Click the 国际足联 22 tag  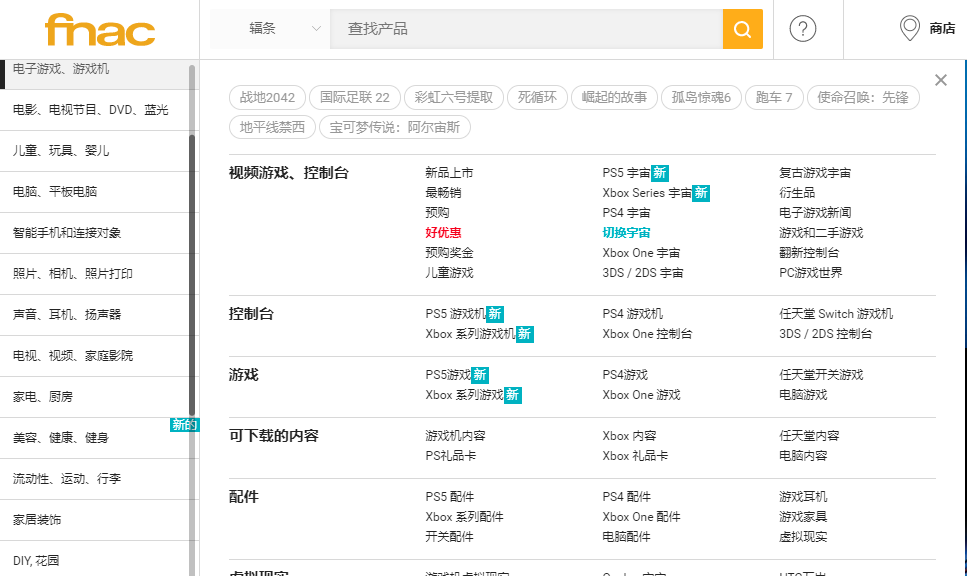pyautogui.click(x=355, y=97)
